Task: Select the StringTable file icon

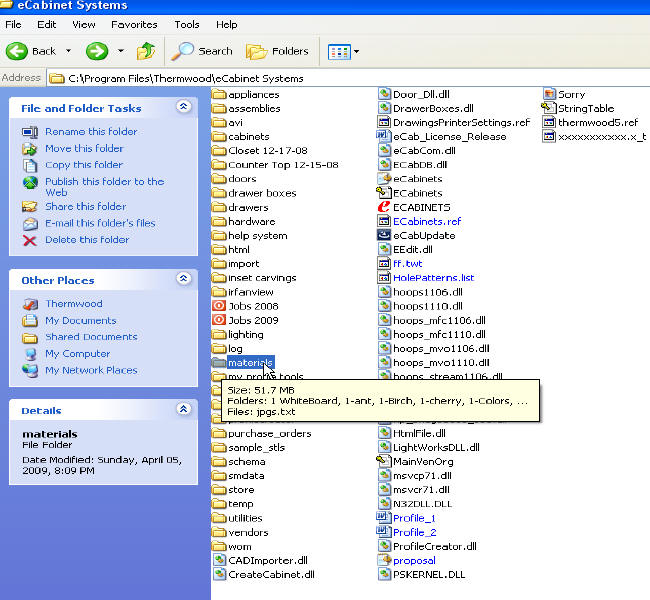Action: pyautogui.click(x=549, y=108)
